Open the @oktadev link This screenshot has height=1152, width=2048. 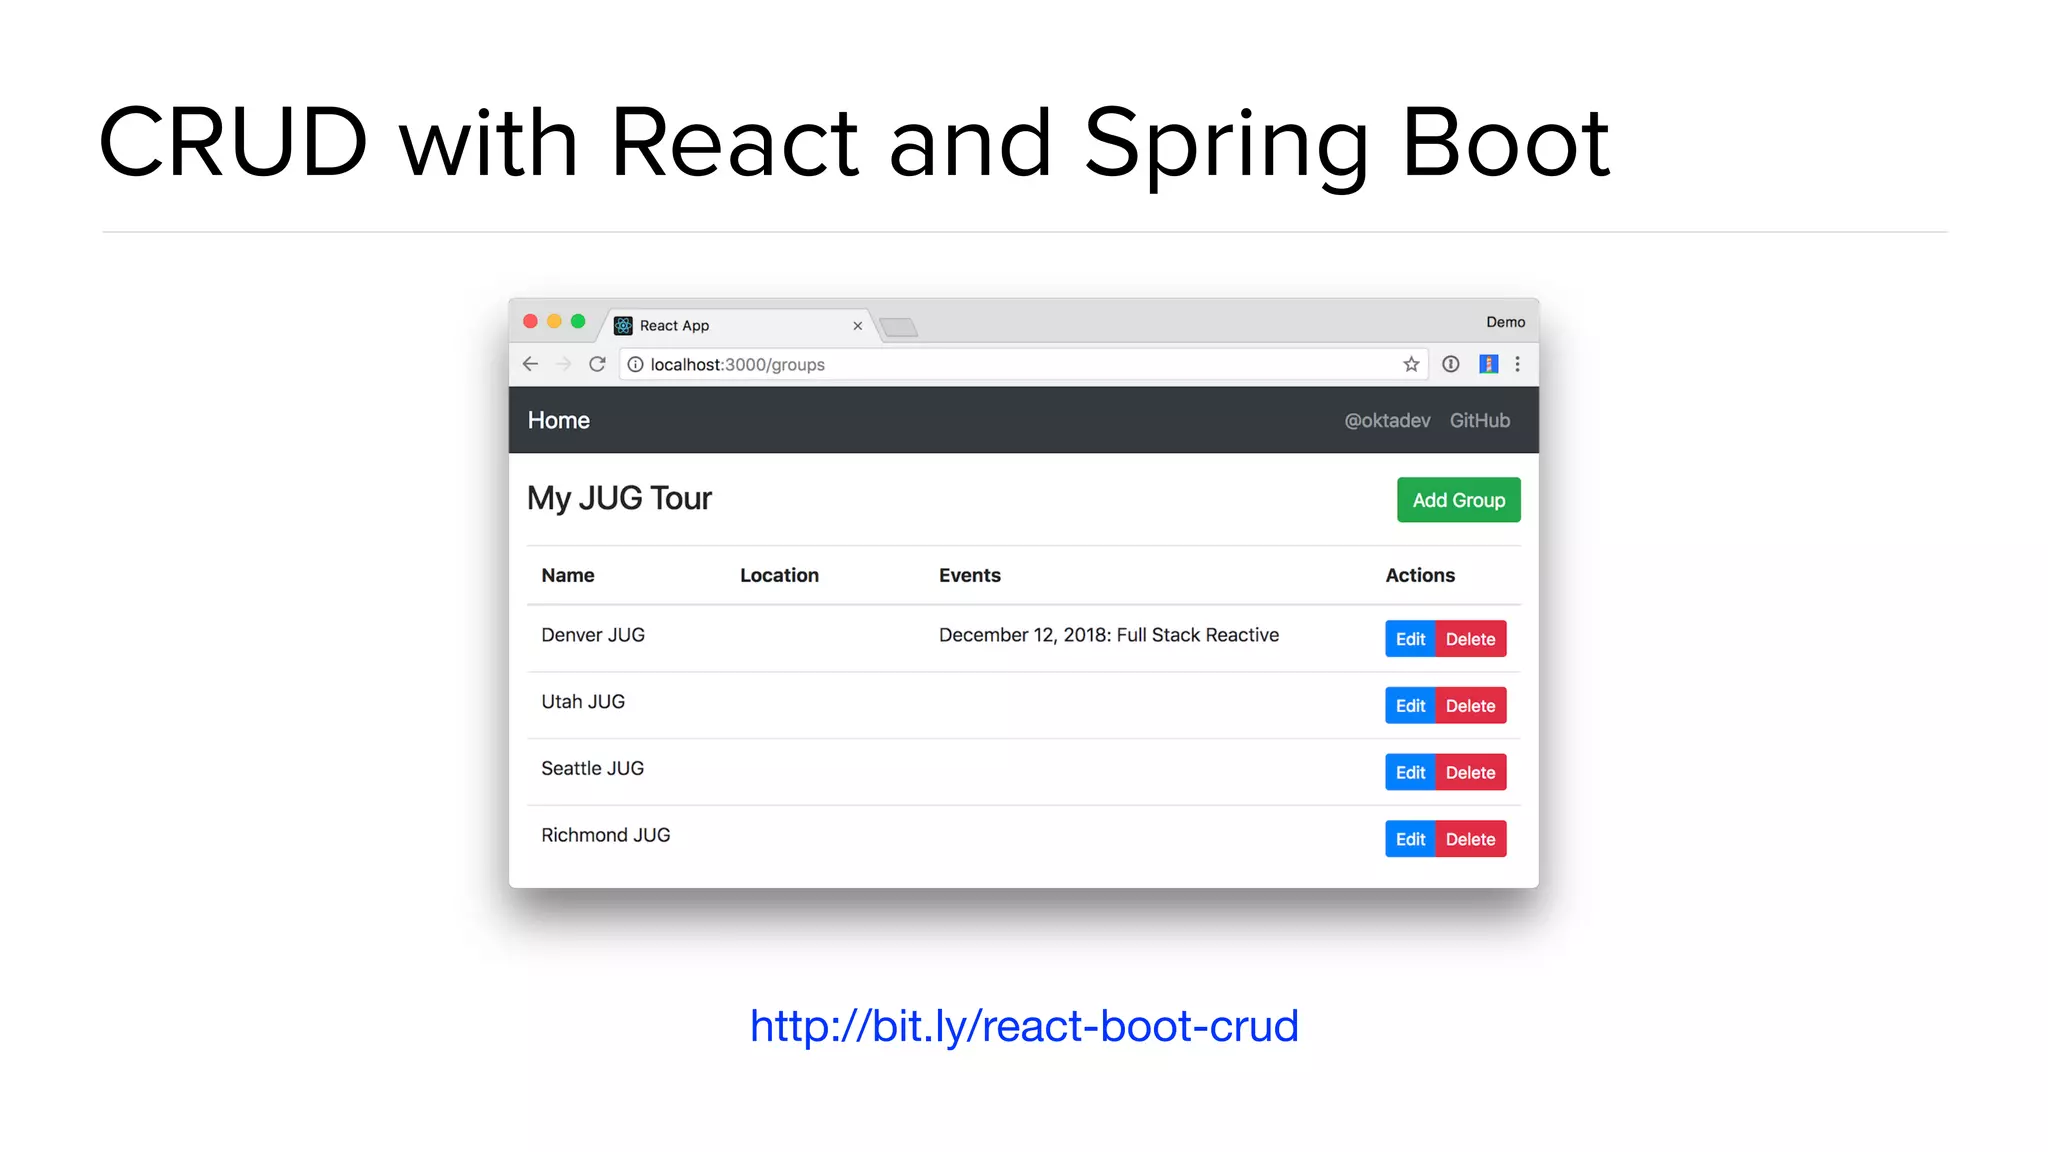[1387, 421]
